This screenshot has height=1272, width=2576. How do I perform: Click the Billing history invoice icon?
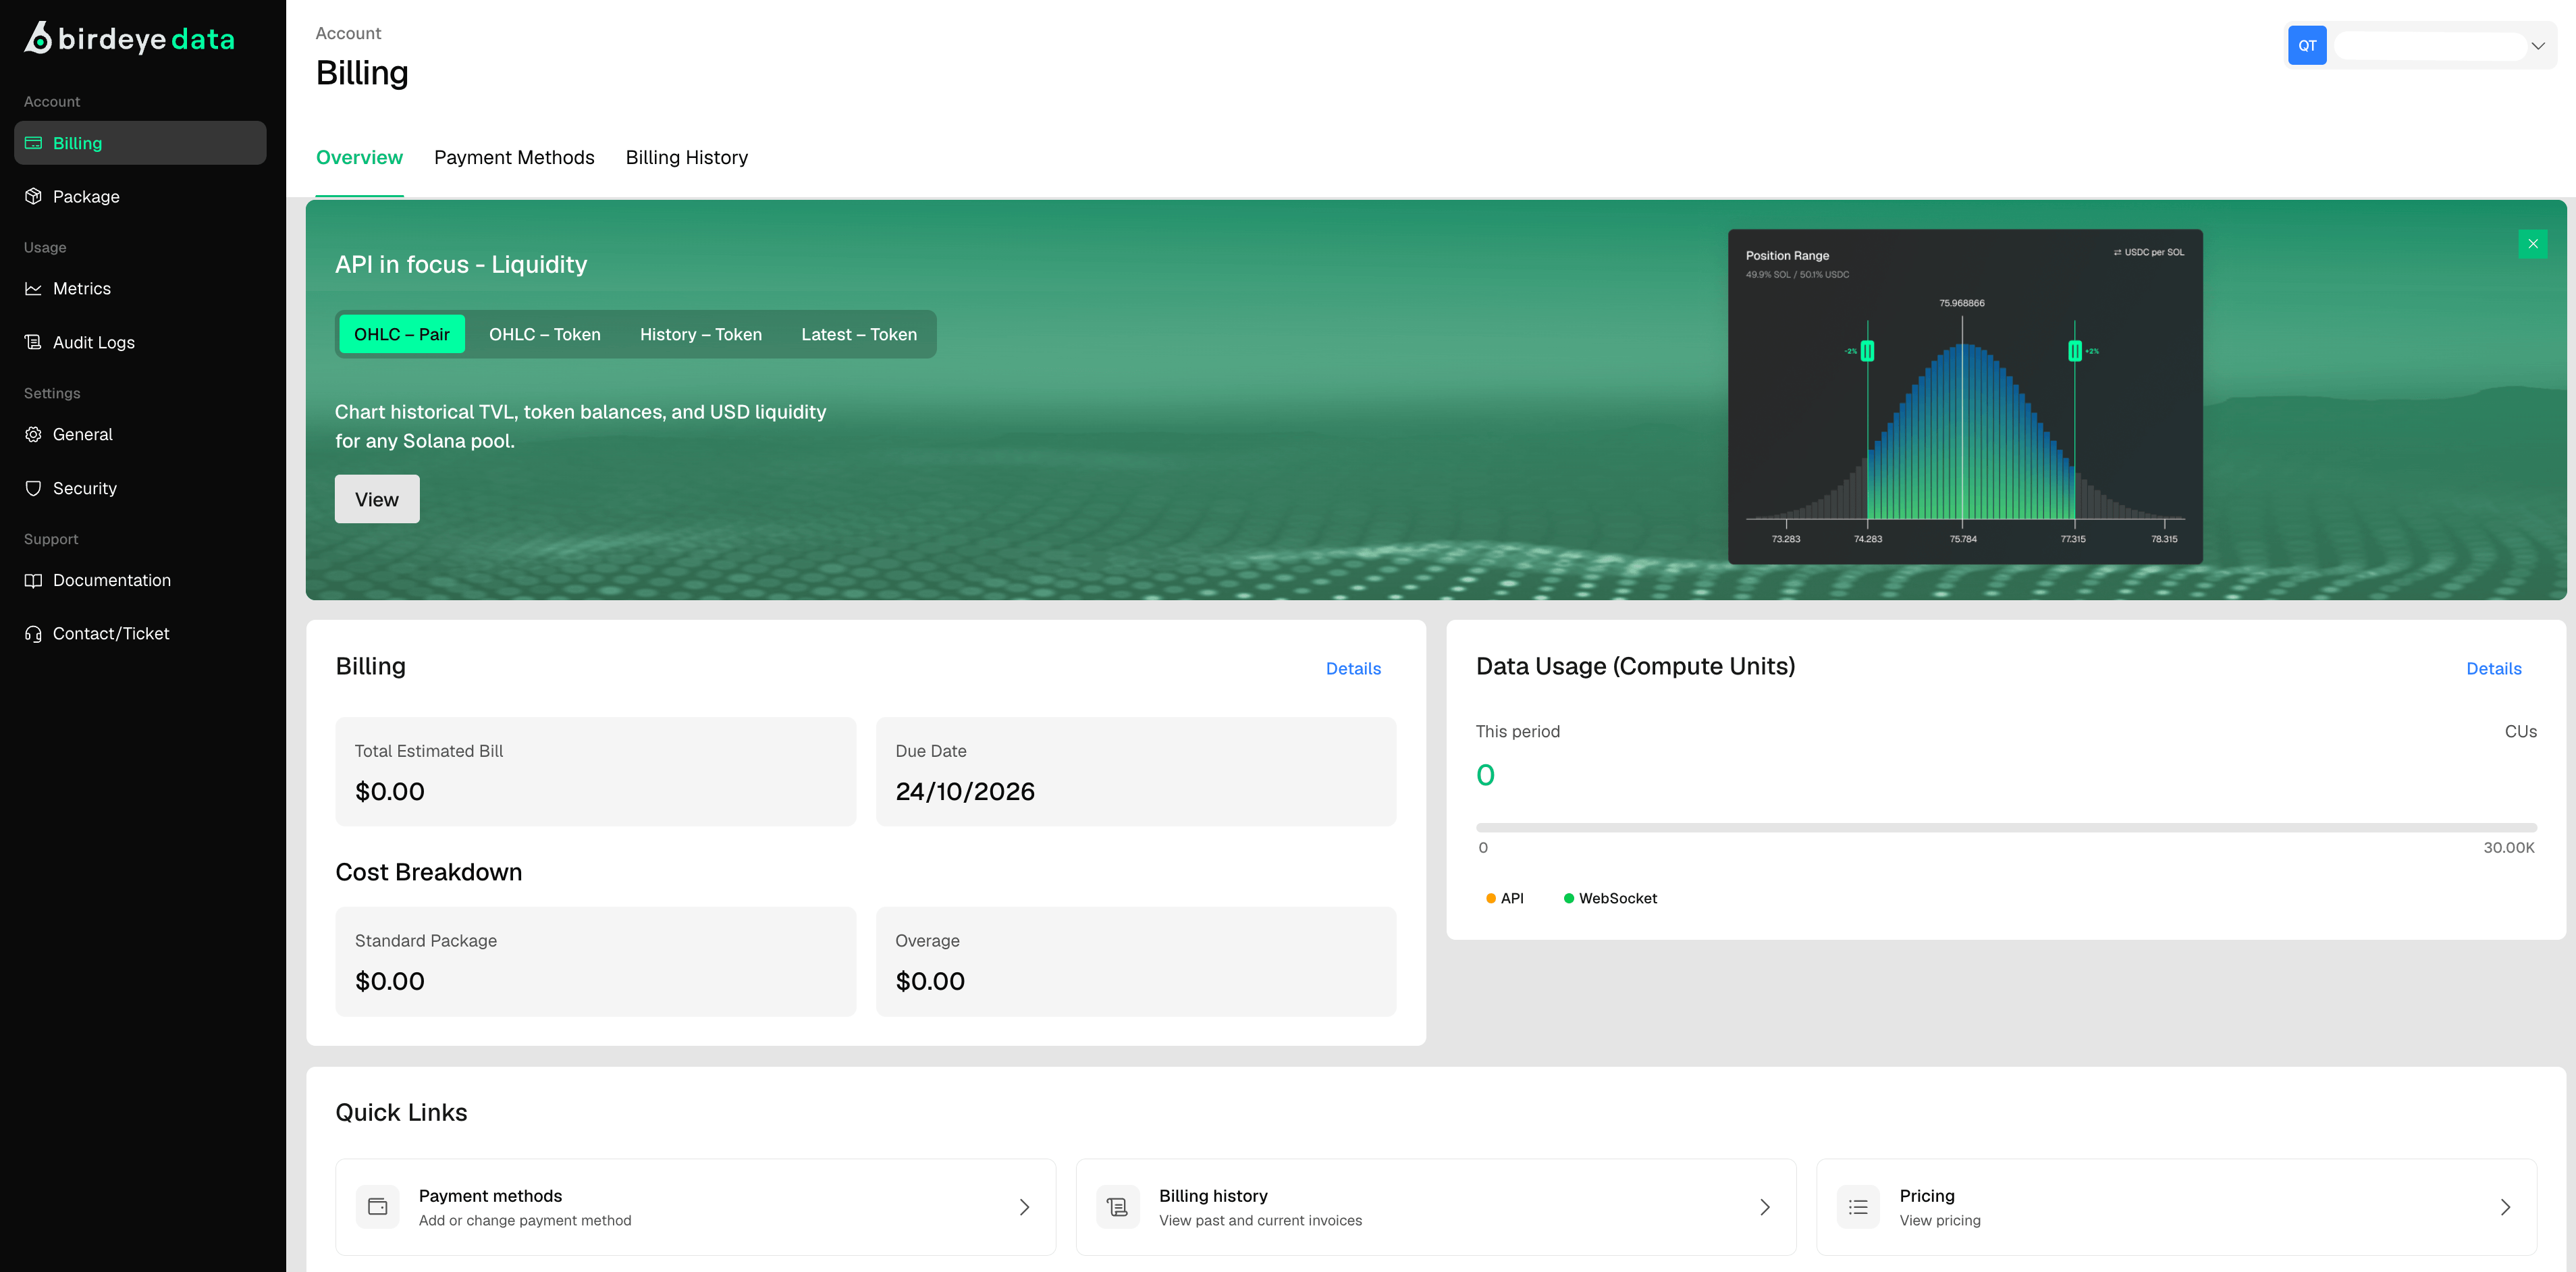coord(1118,1207)
